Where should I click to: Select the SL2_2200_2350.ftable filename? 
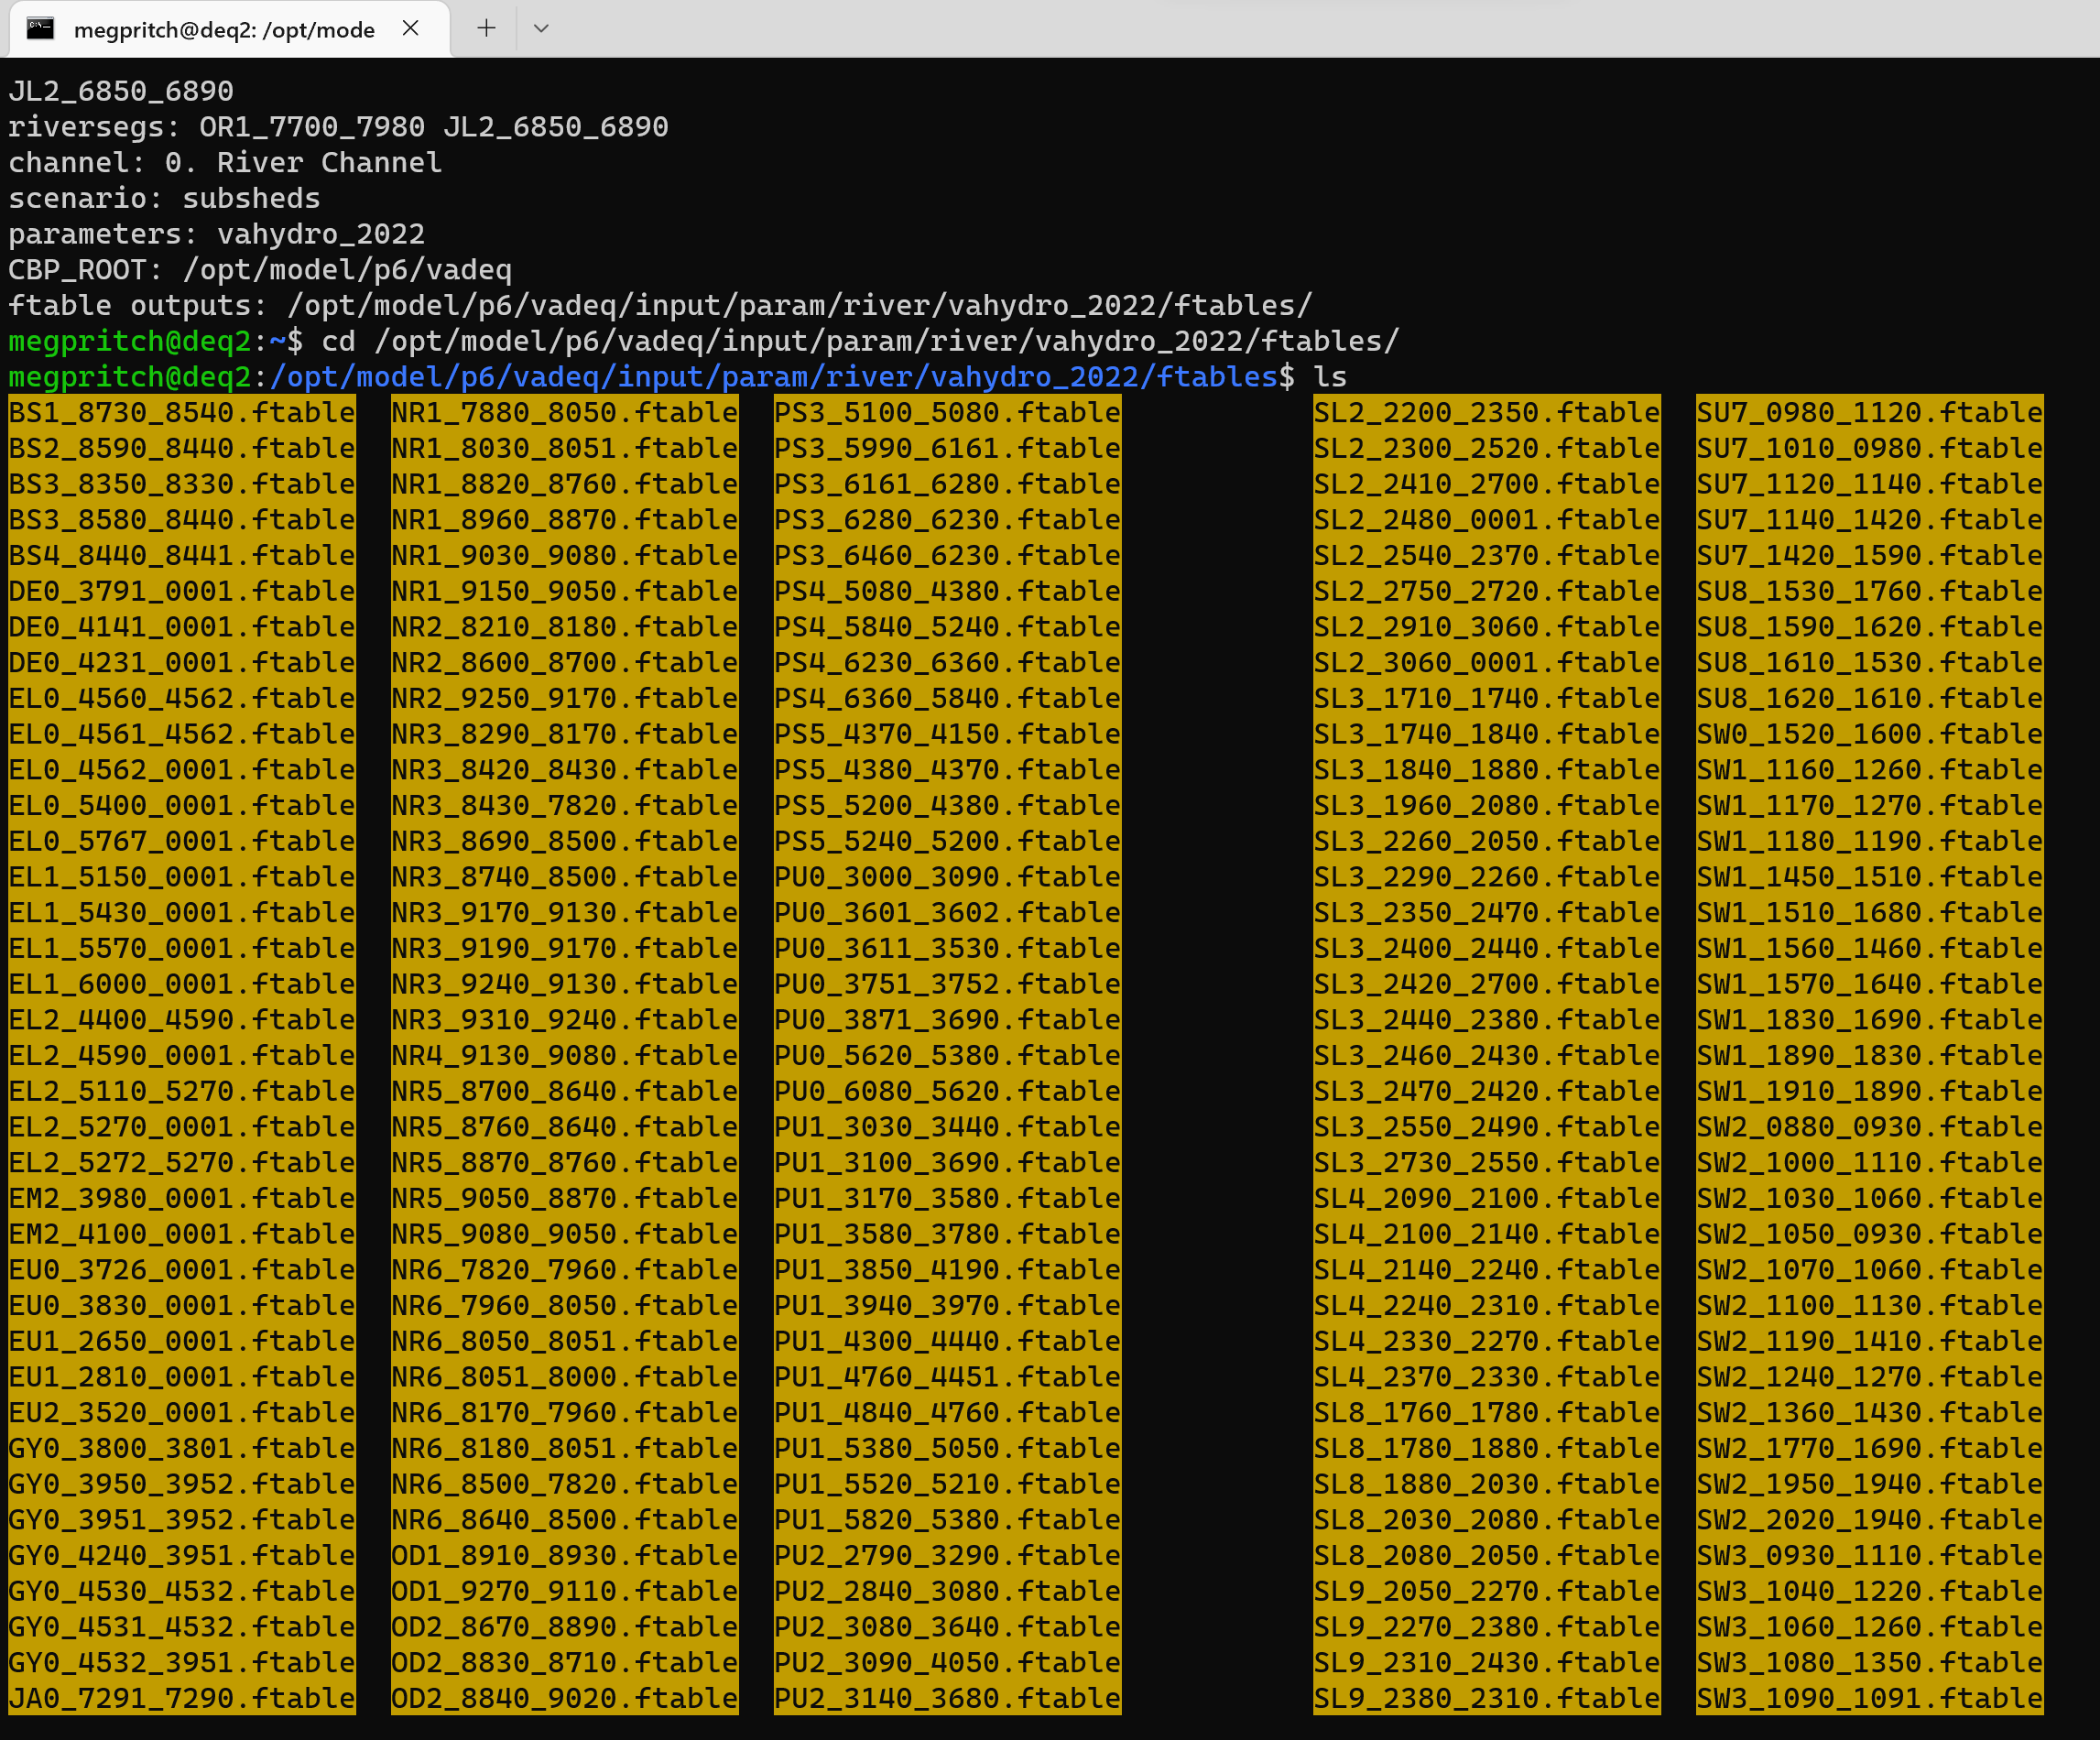click(1485, 412)
